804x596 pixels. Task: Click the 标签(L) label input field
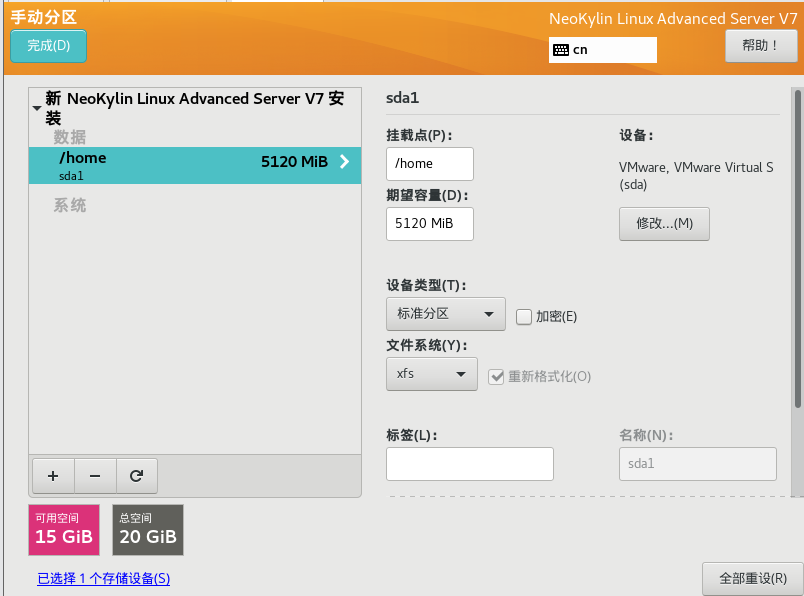470,464
